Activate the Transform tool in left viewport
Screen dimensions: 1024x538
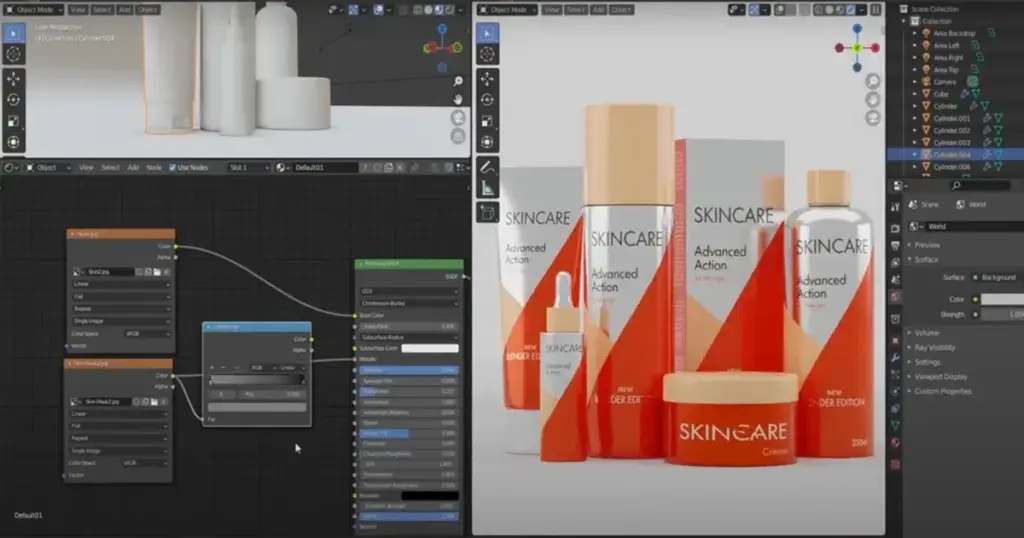click(13, 142)
